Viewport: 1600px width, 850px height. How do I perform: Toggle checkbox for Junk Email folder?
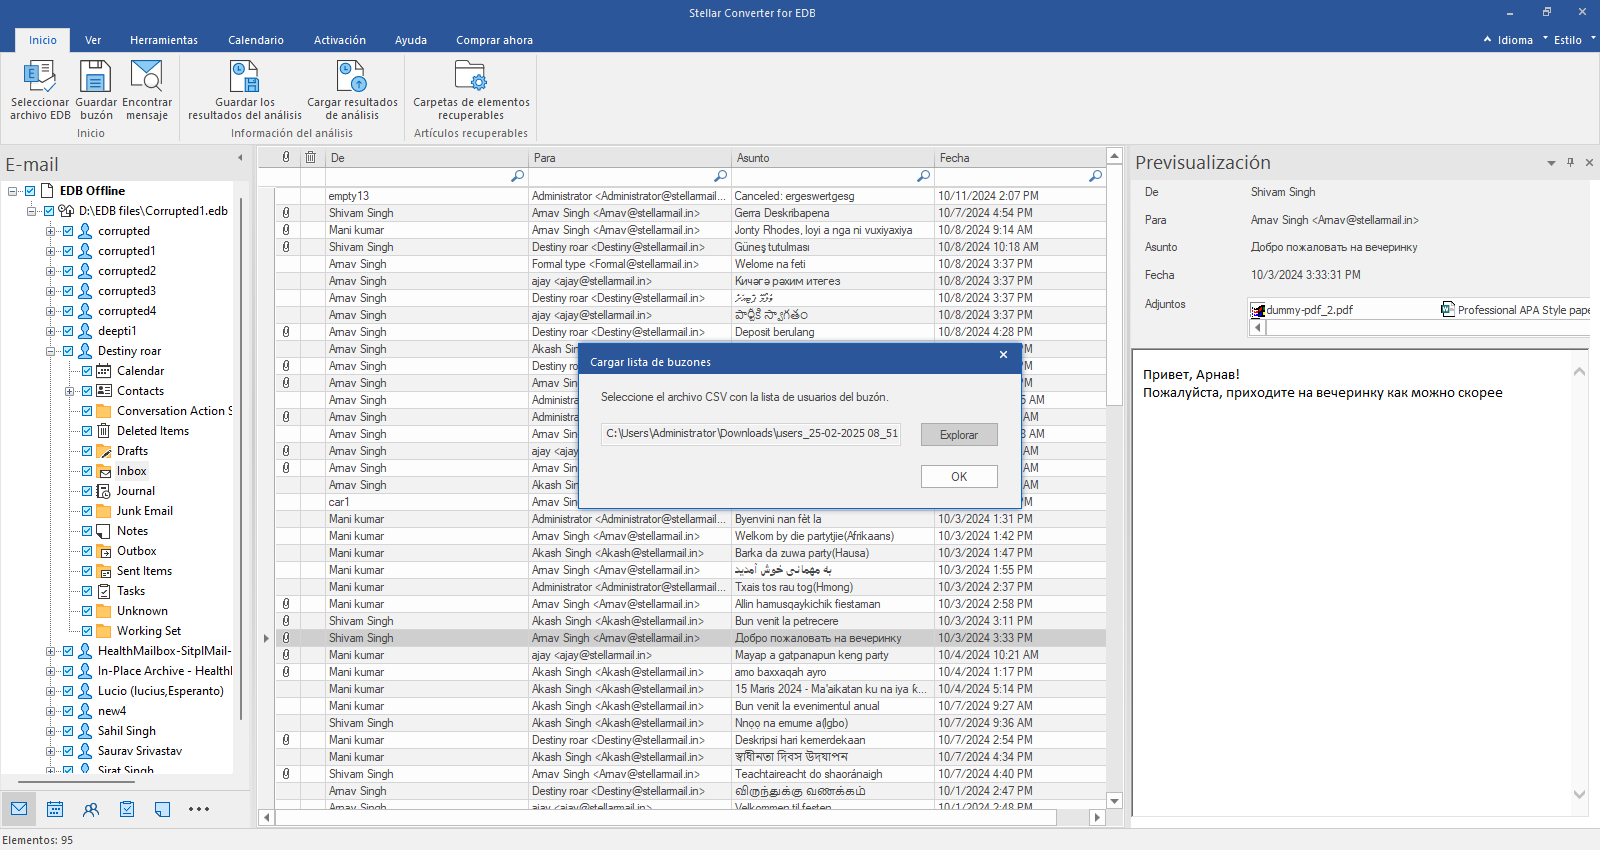pos(87,511)
